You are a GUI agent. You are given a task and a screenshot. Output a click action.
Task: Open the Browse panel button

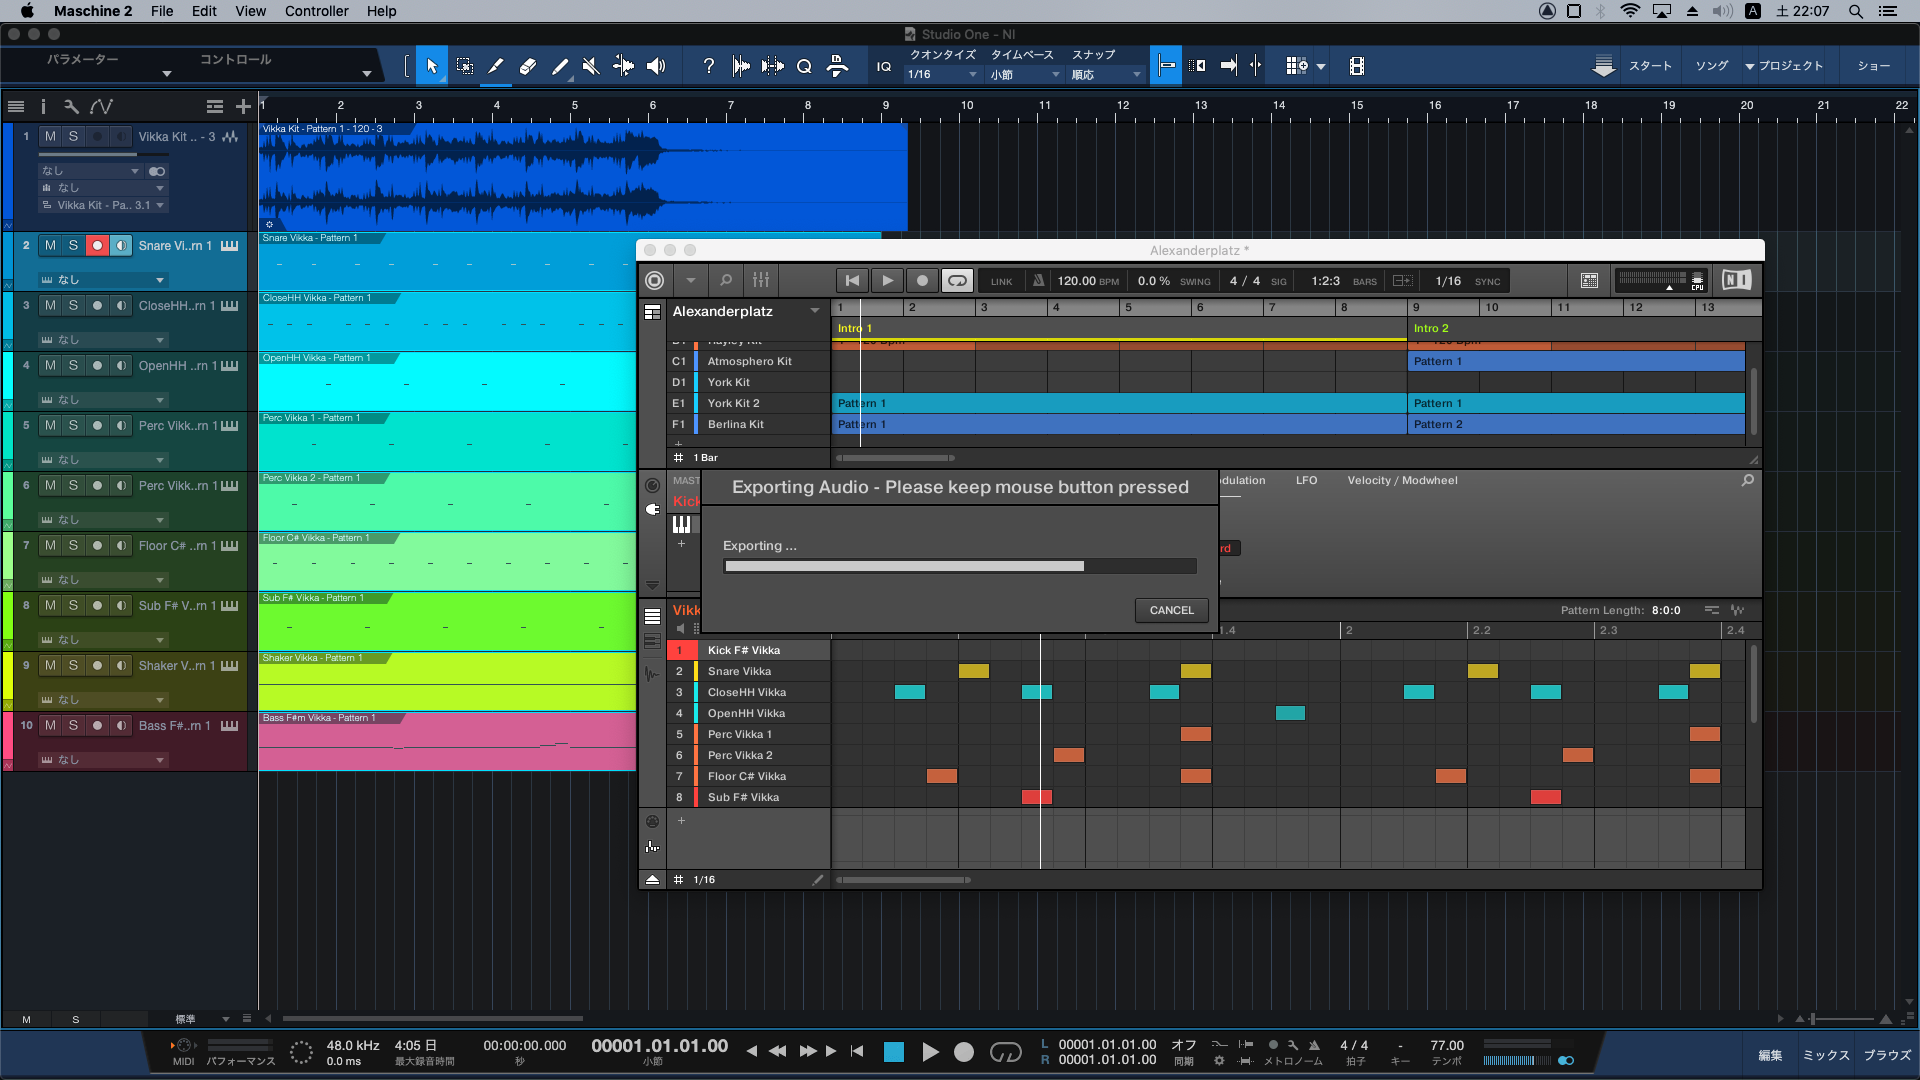(x=1887, y=1055)
